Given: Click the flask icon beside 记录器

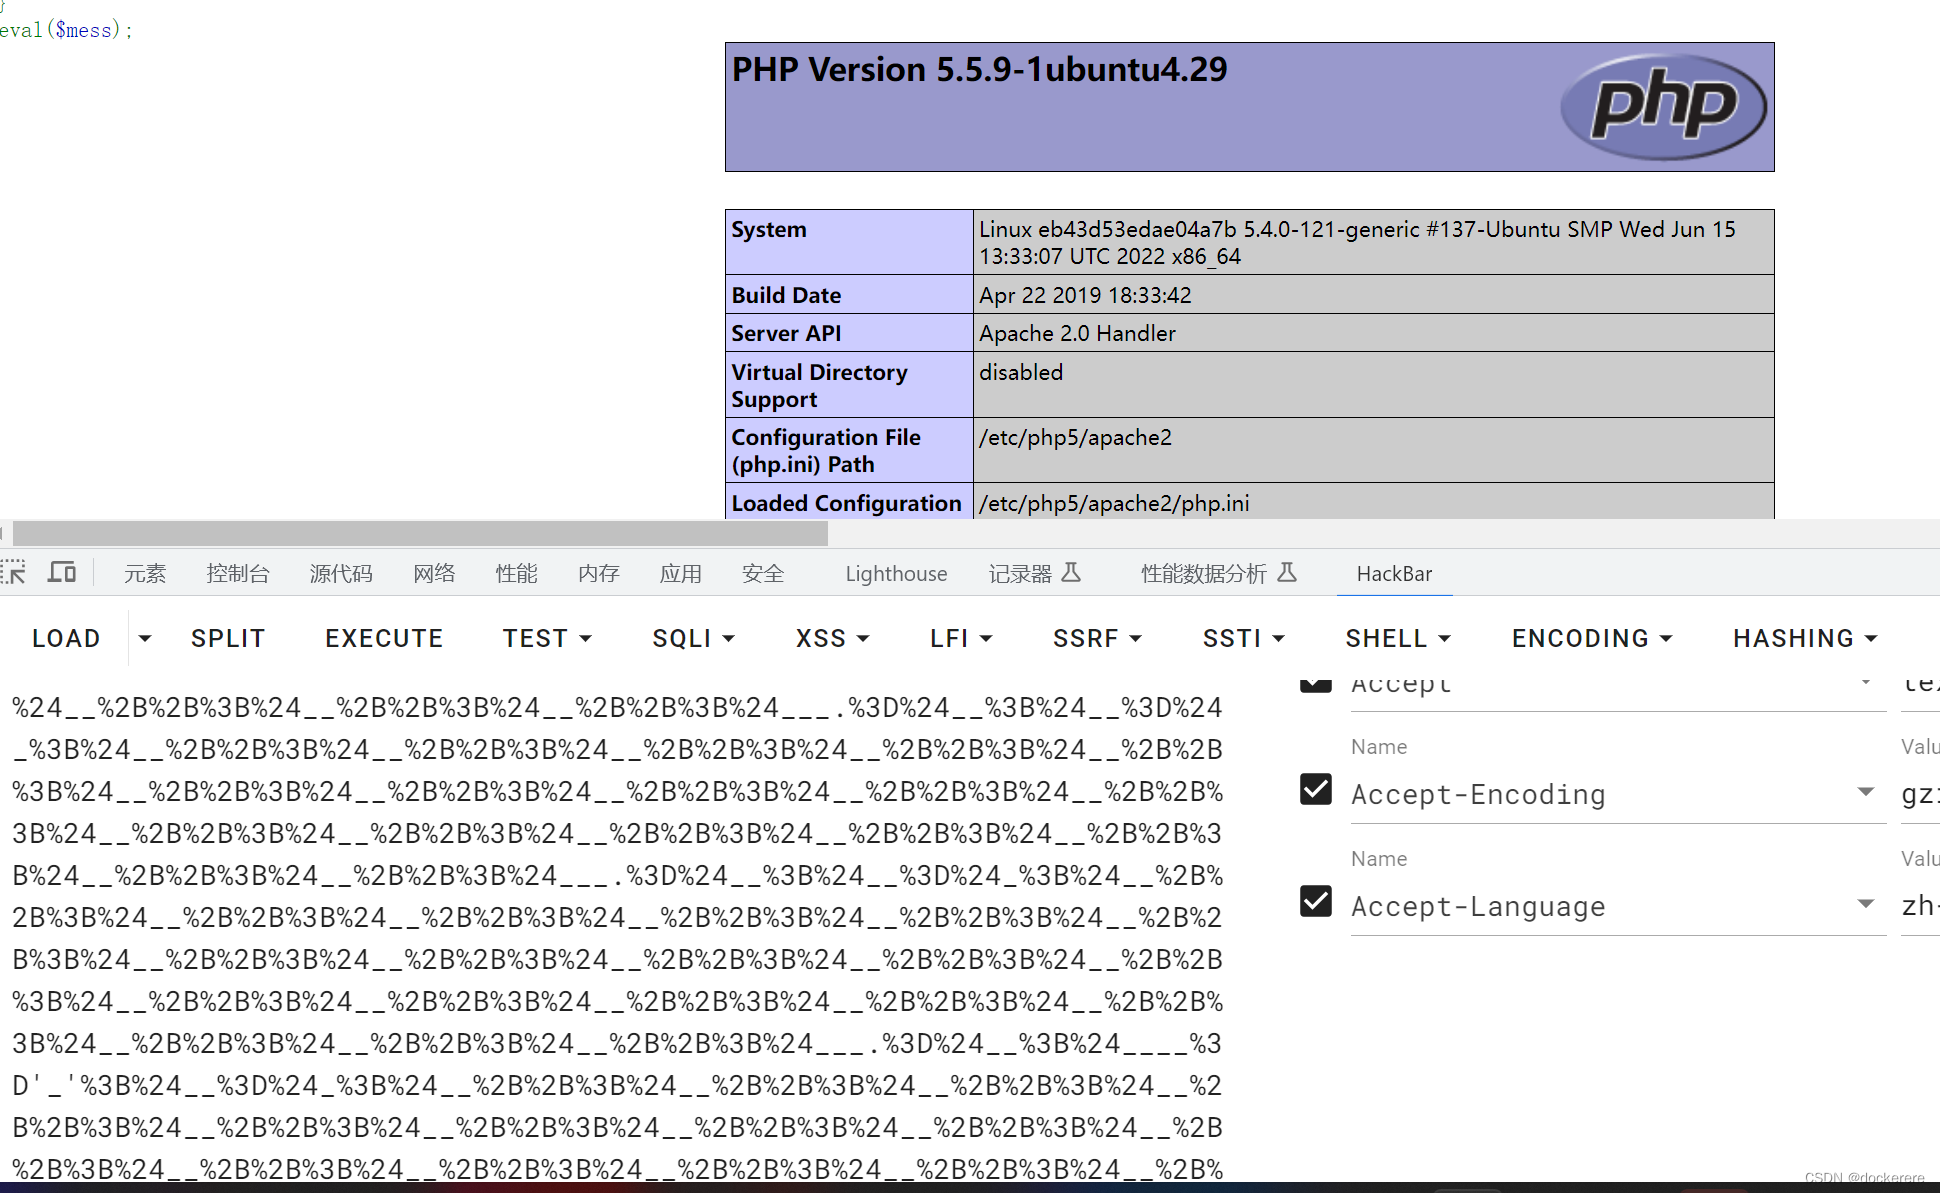Looking at the screenshot, I should click(1071, 573).
